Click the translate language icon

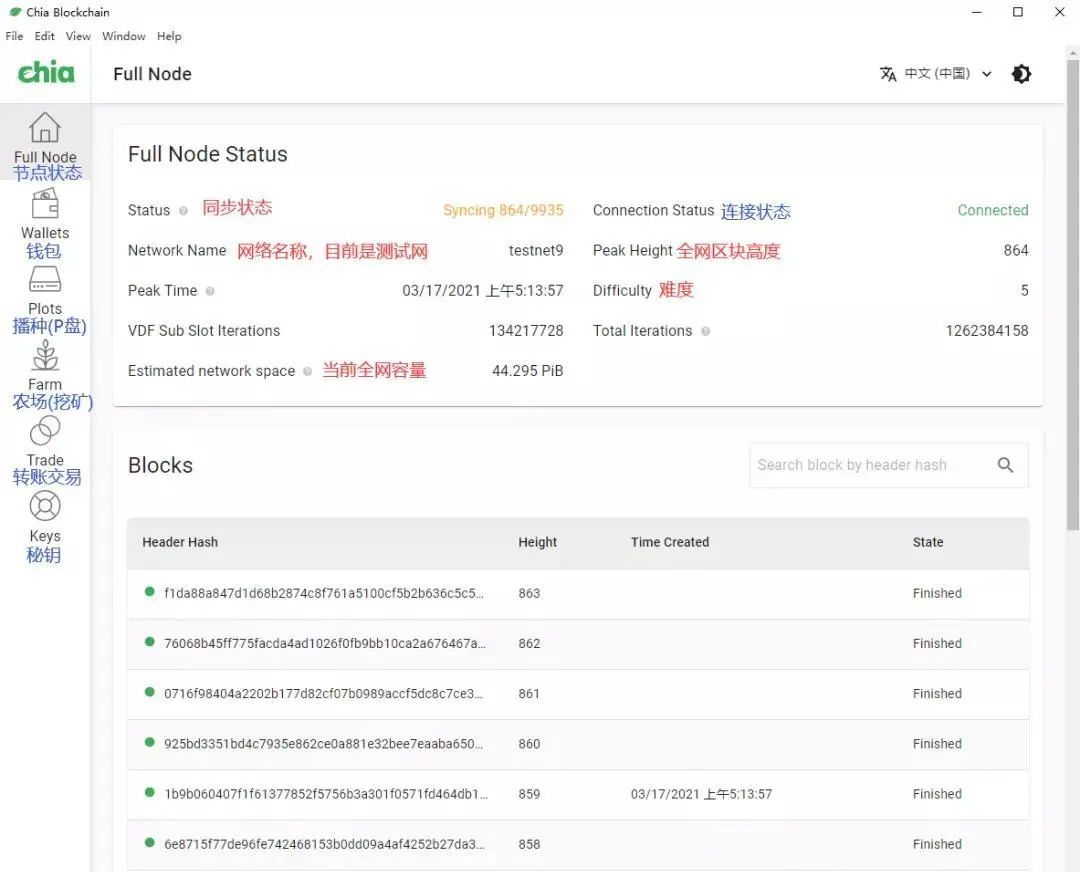[888, 74]
